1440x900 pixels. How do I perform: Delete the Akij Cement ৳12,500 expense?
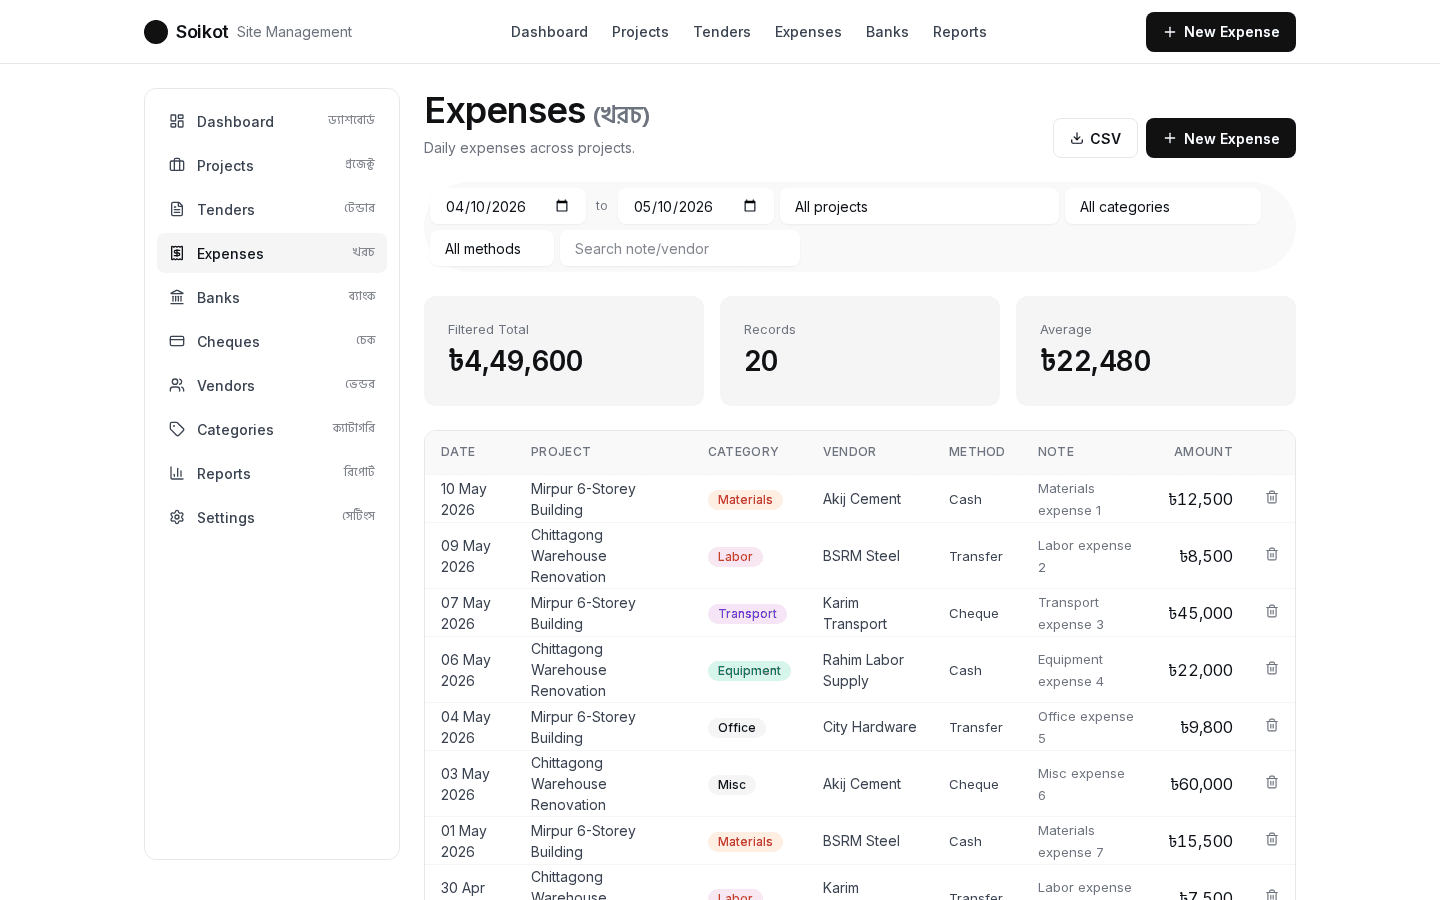pos(1272,497)
